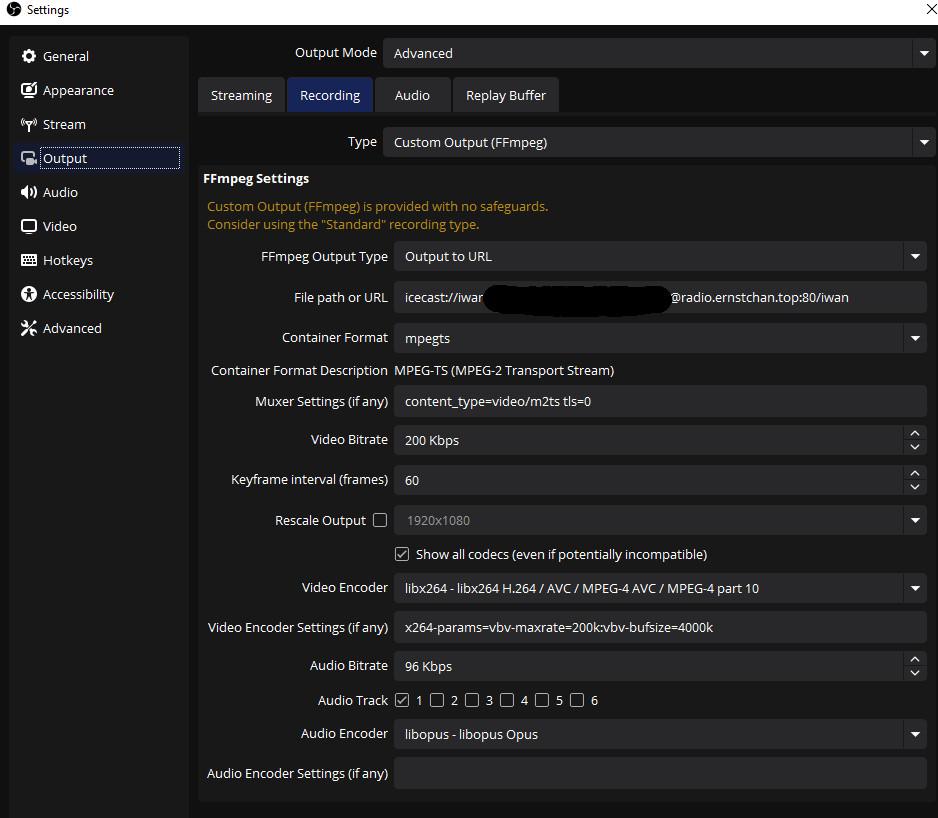Click the Appearance icon in sidebar
This screenshot has height=818, width=938.
pos(29,90)
